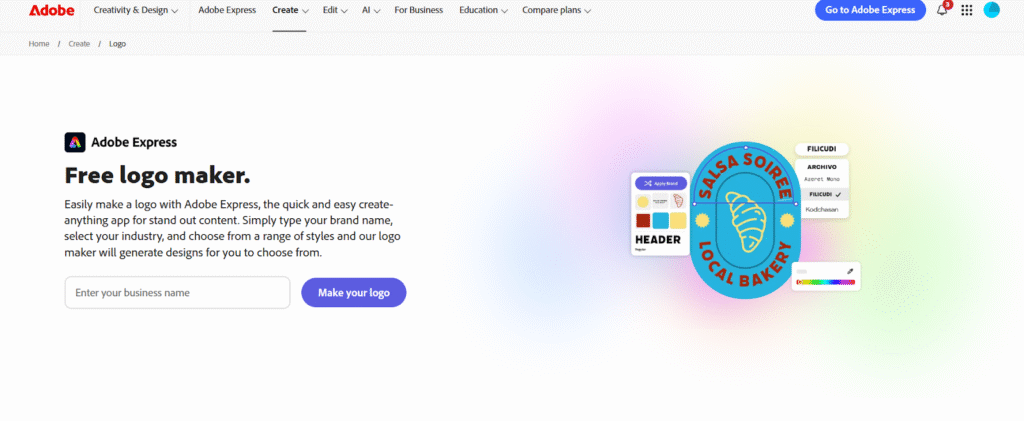
Task: Open the notifications bell
Action: (x=942, y=10)
